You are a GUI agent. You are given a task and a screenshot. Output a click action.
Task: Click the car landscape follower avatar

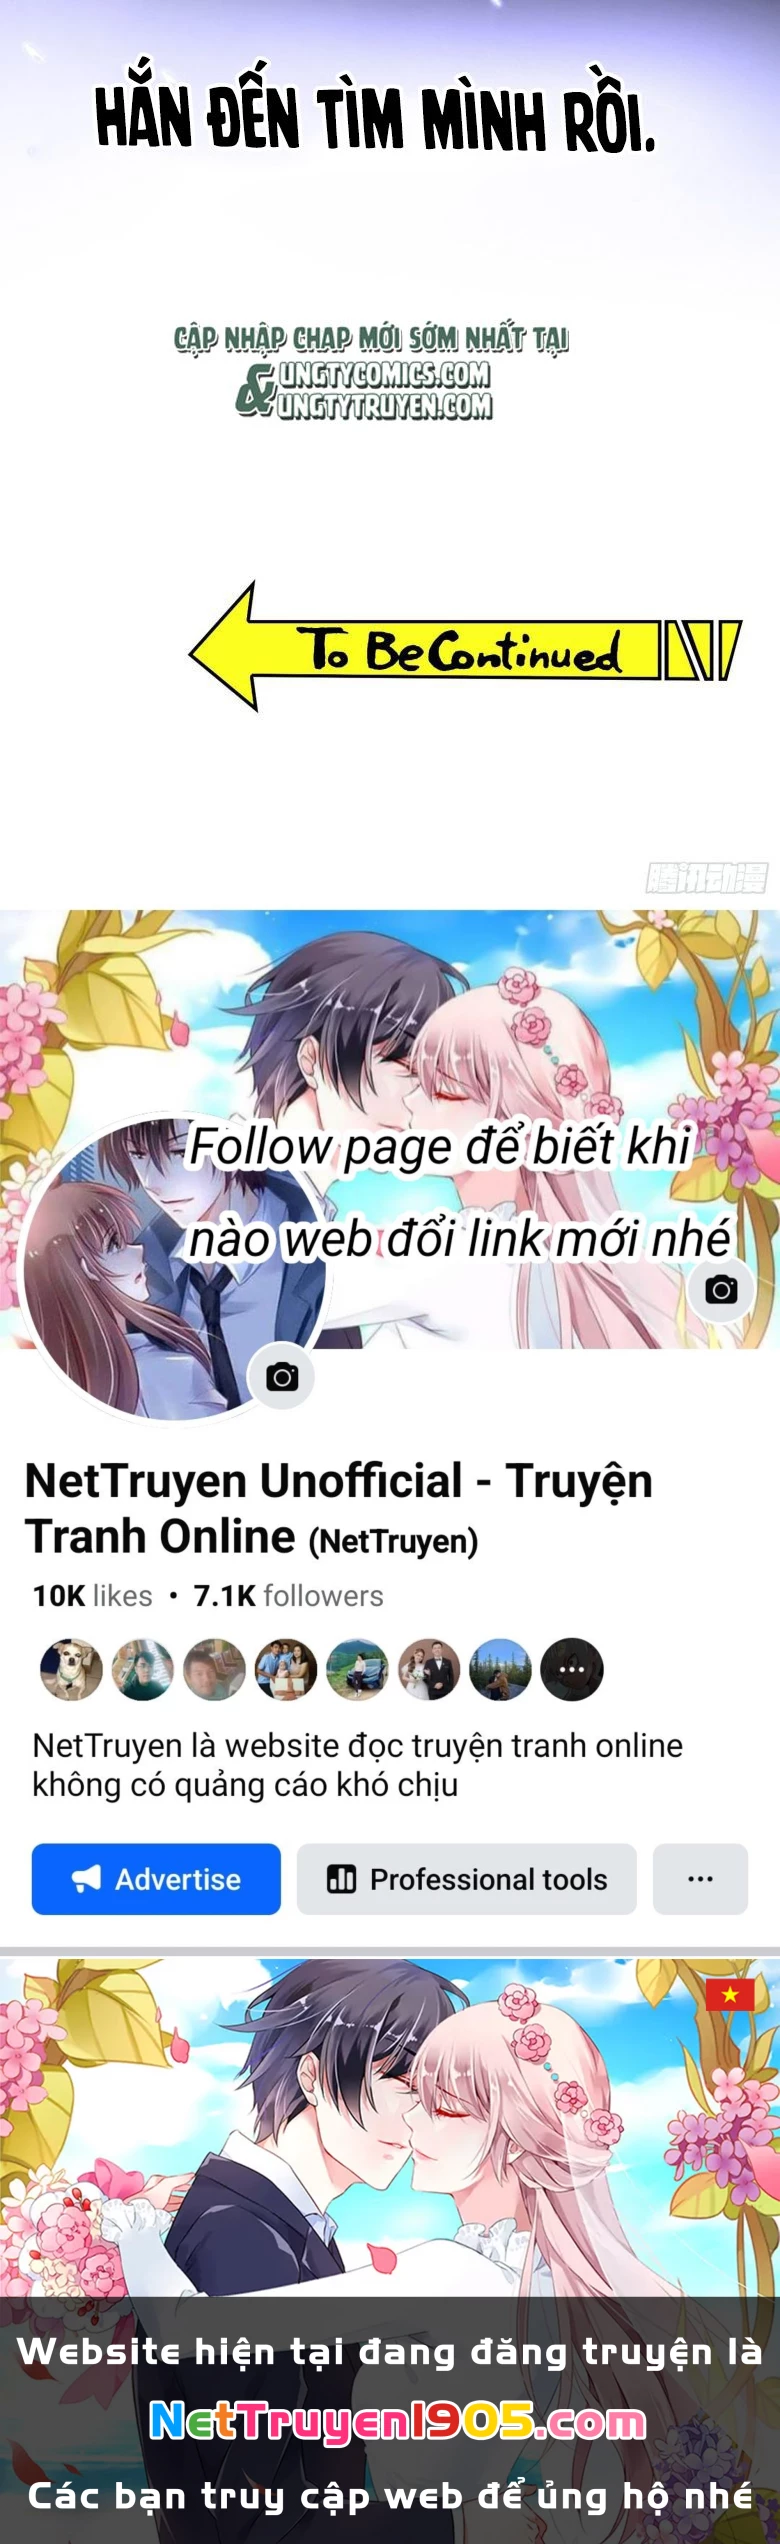(x=357, y=1670)
